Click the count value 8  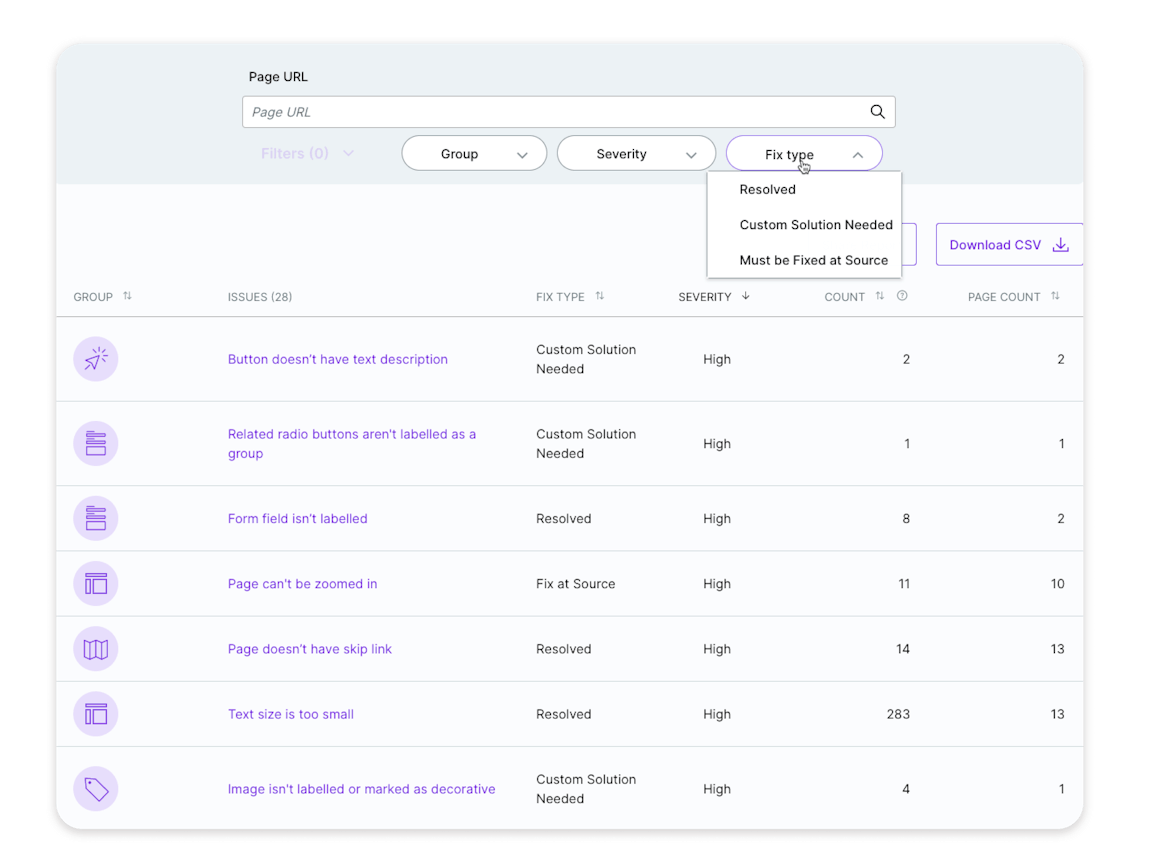906,518
